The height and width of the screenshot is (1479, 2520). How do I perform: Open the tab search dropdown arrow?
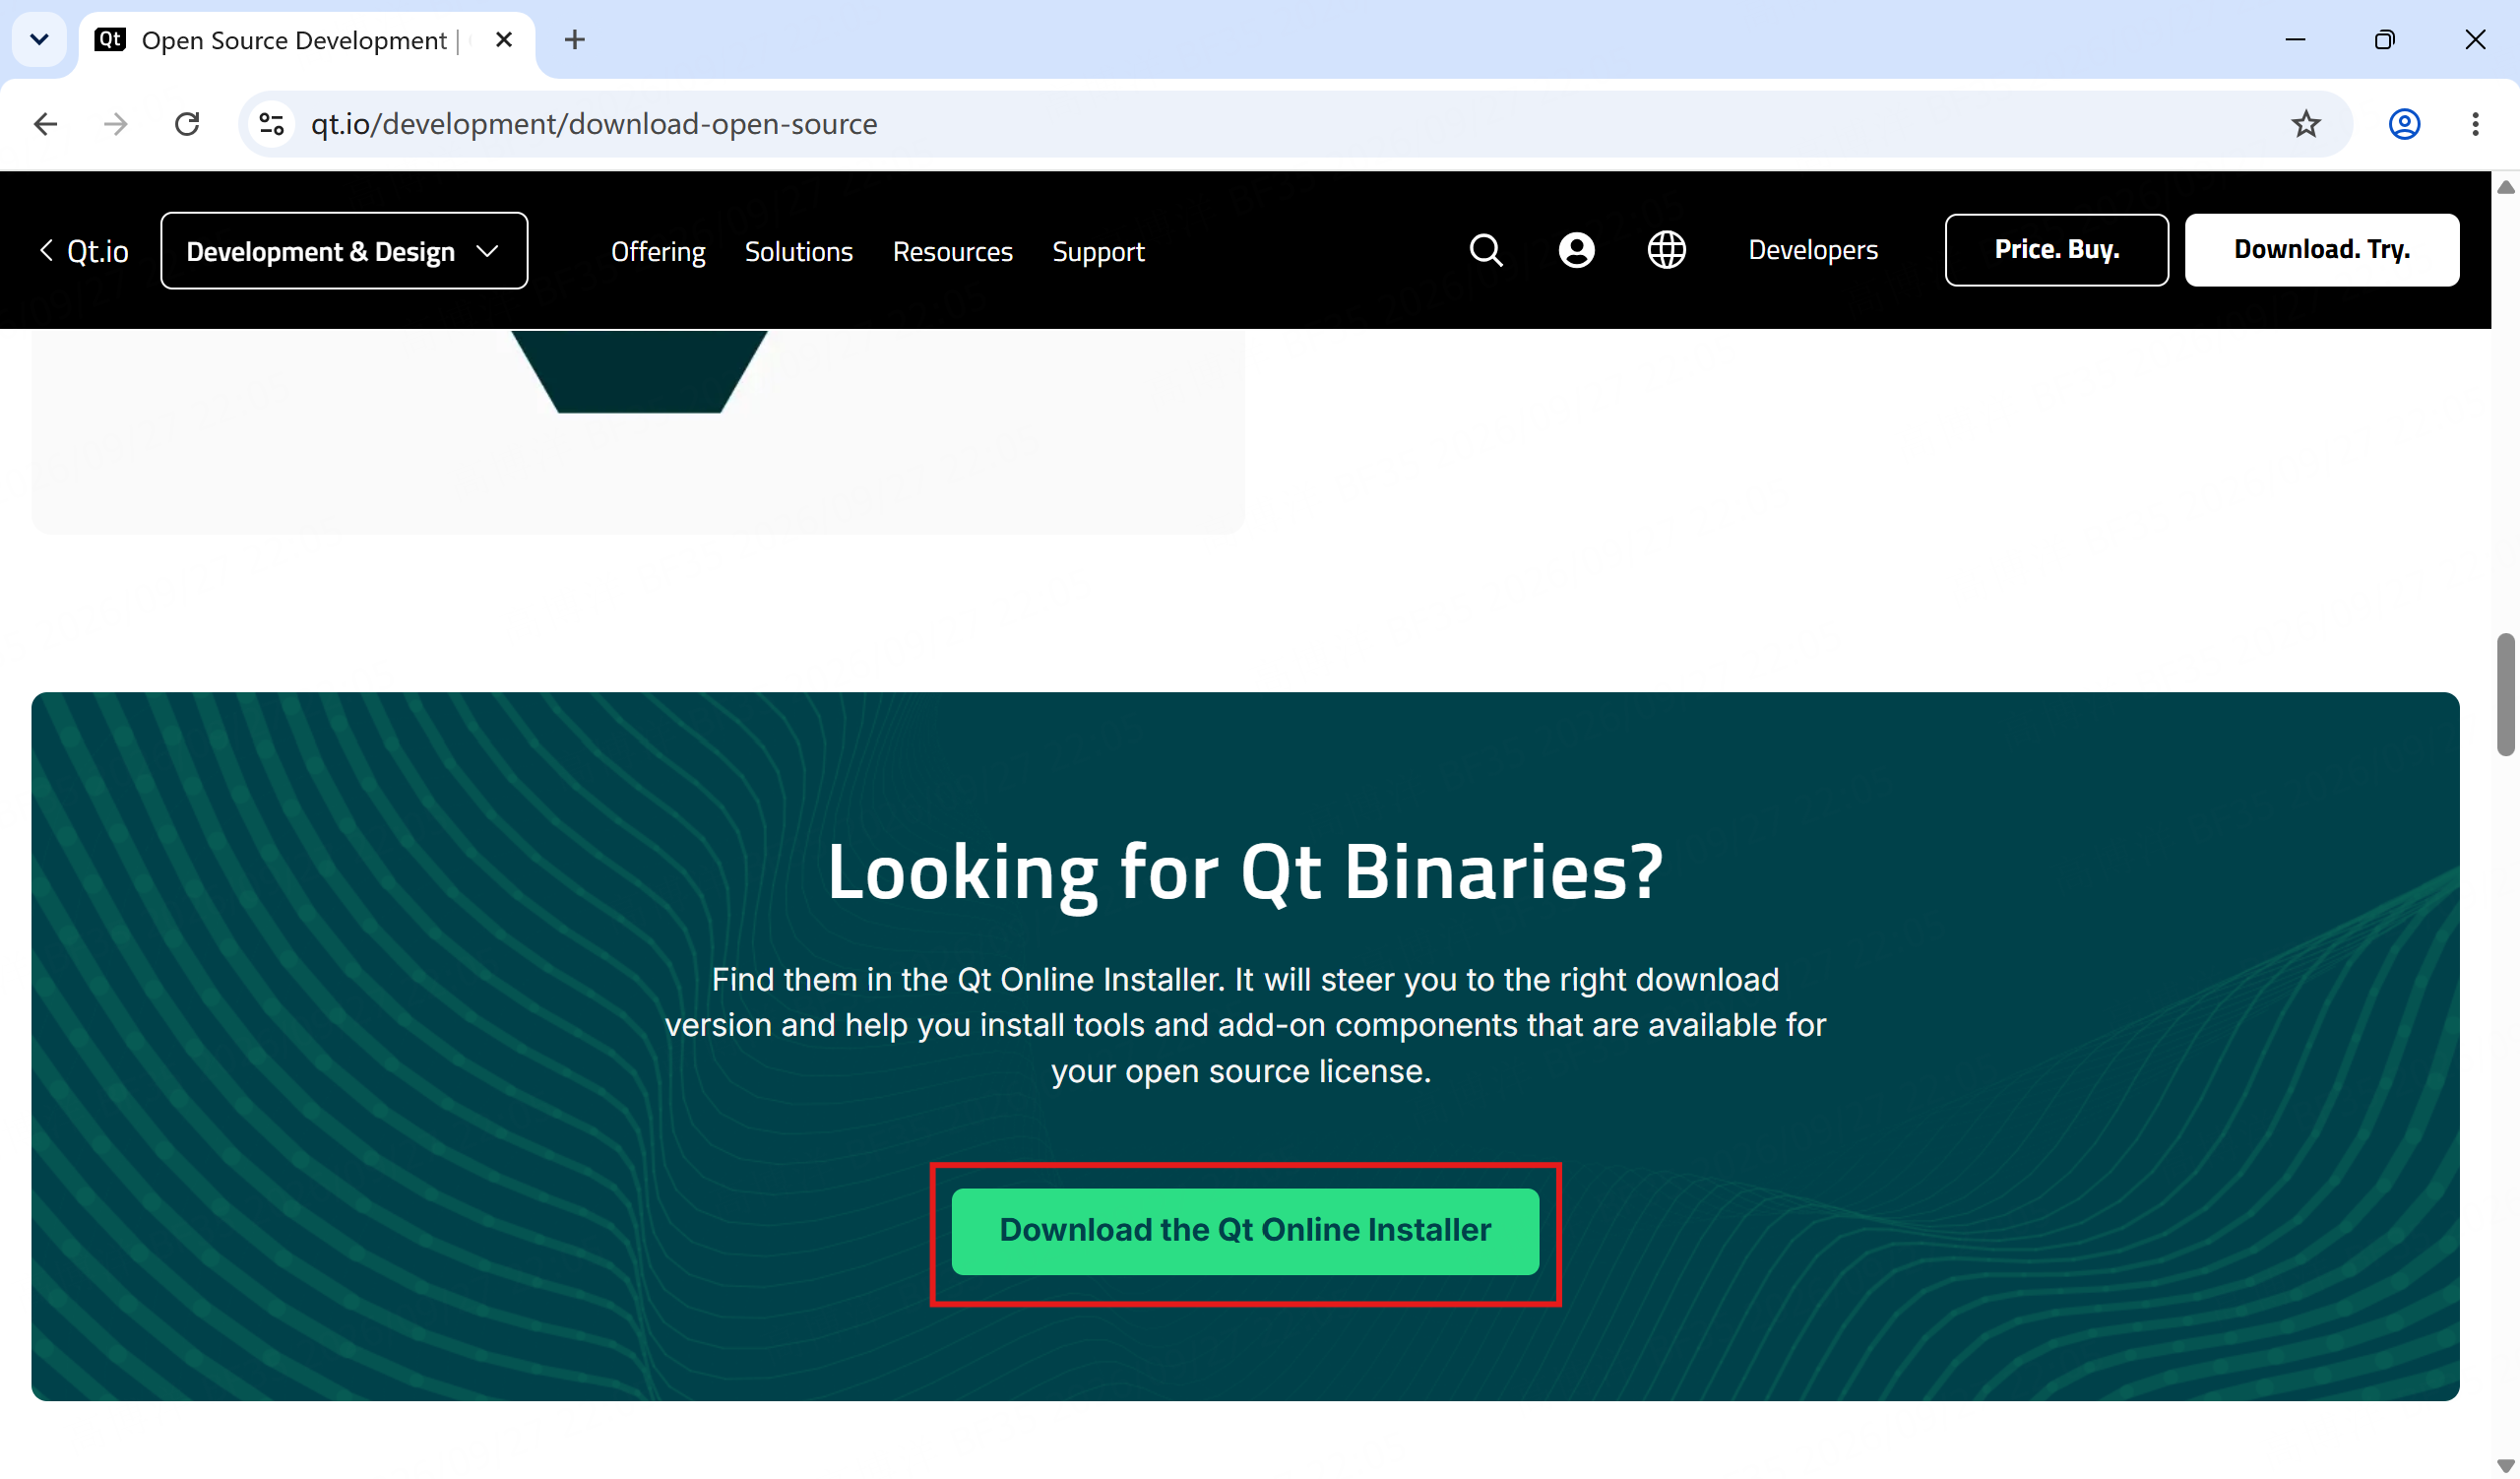tap(39, 40)
